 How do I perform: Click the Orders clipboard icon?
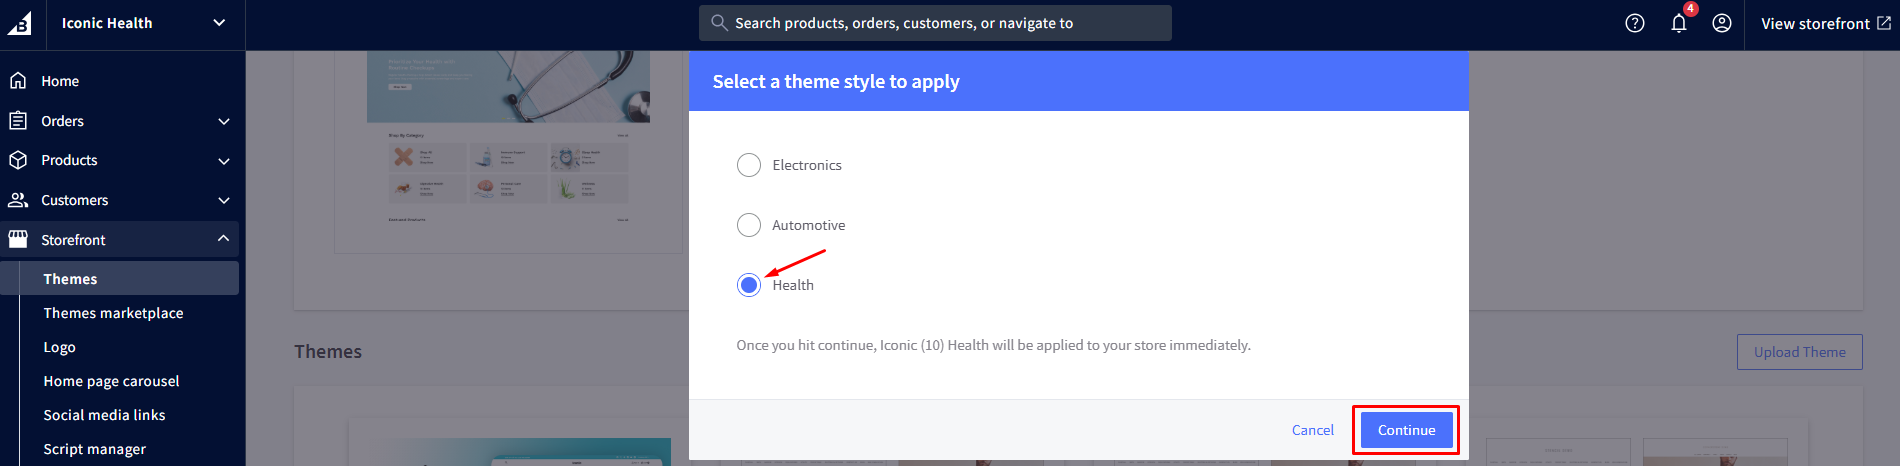[18, 121]
